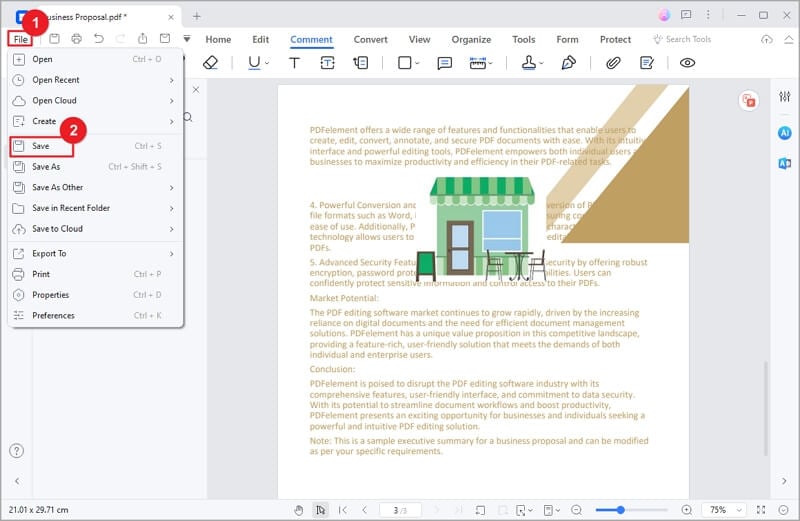Screen dimensions: 800x521
Task: Select the Eraser tool in comment toolbar
Action: point(210,63)
